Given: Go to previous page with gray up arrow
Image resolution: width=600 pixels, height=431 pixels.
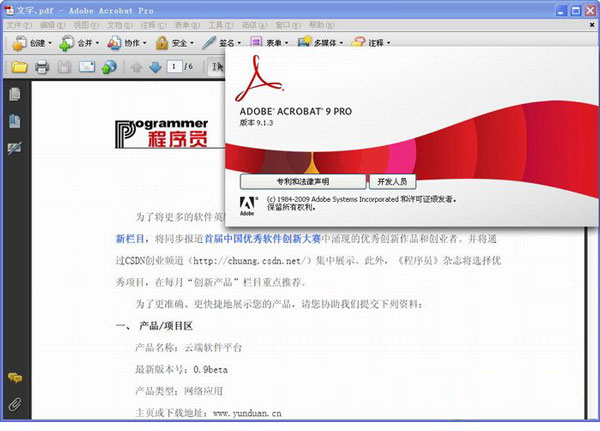Looking at the screenshot, I should click(137, 67).
